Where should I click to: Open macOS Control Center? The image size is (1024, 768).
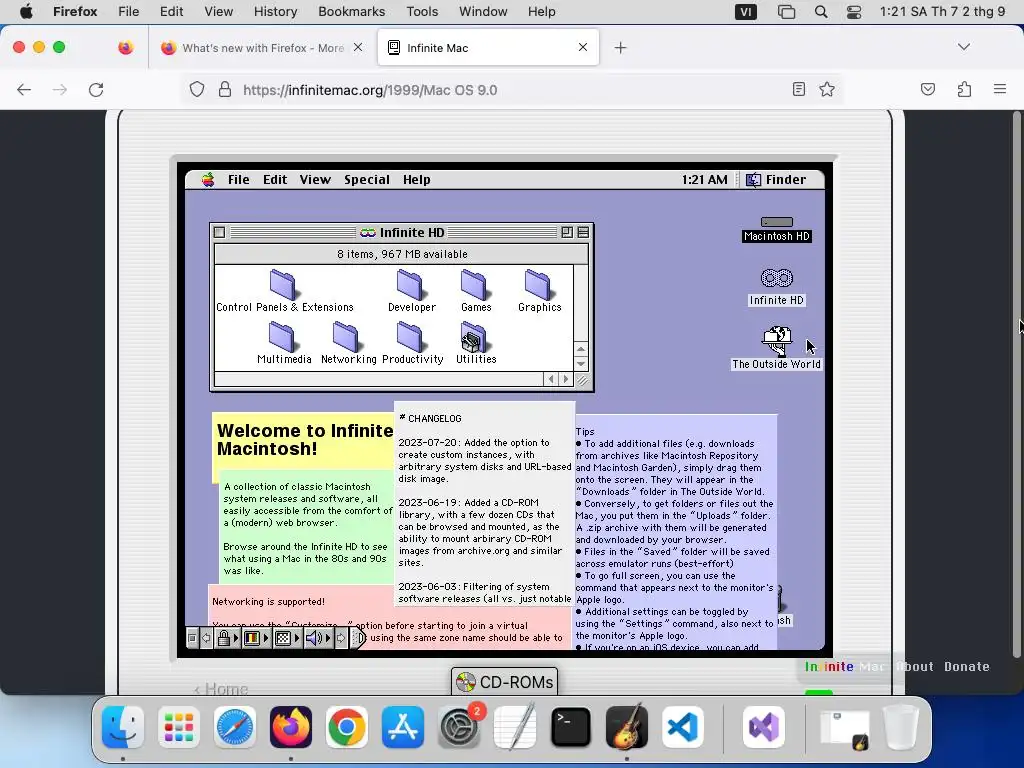point(854,12)
